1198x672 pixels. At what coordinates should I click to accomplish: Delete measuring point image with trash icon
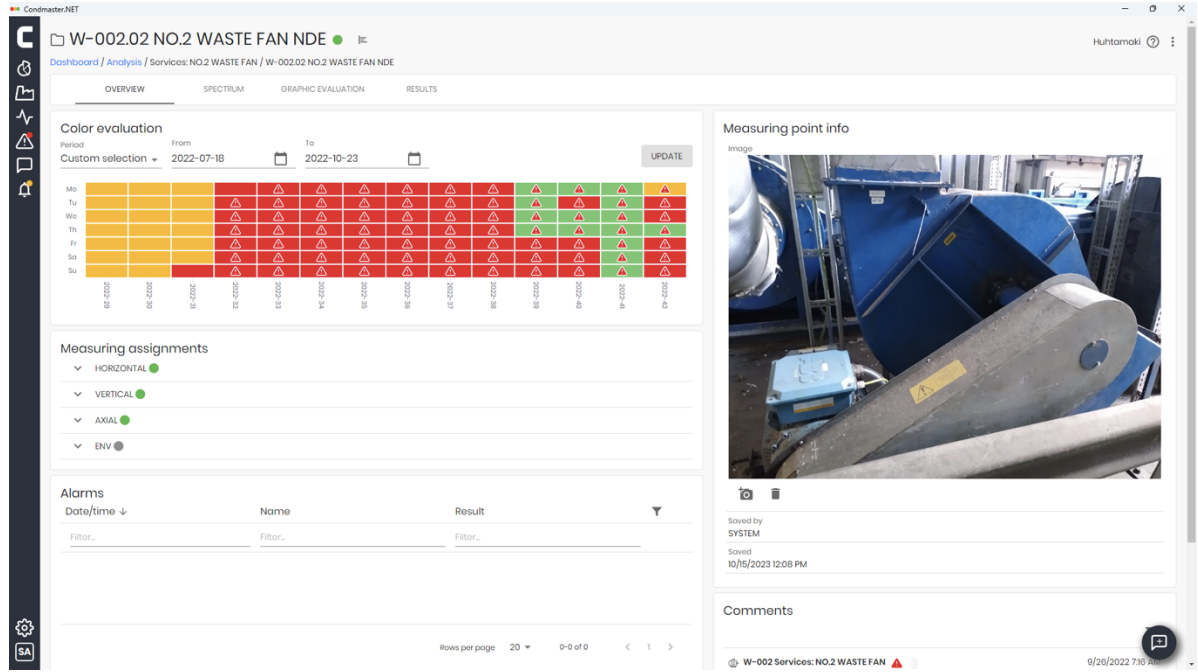tap(775, 494)
